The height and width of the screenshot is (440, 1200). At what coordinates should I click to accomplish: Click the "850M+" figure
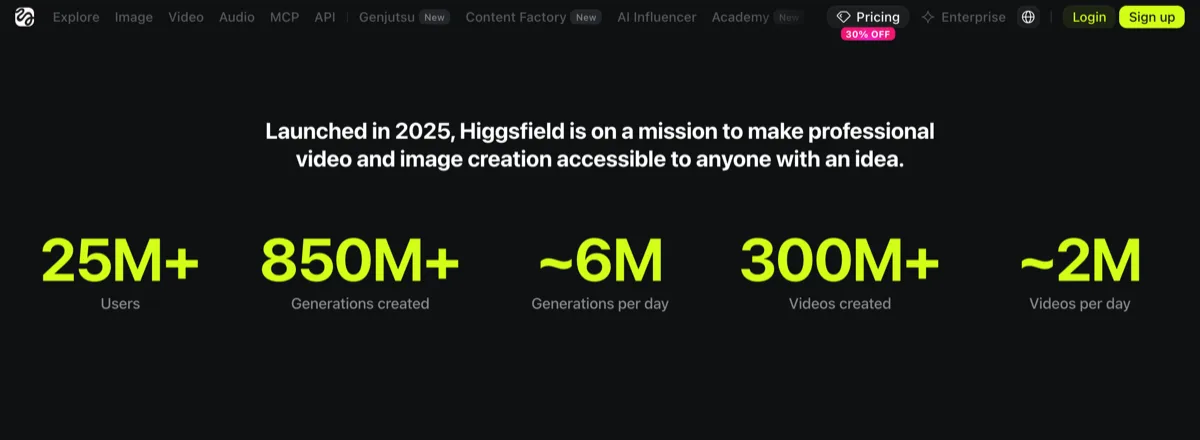click(x=360, y=261)
